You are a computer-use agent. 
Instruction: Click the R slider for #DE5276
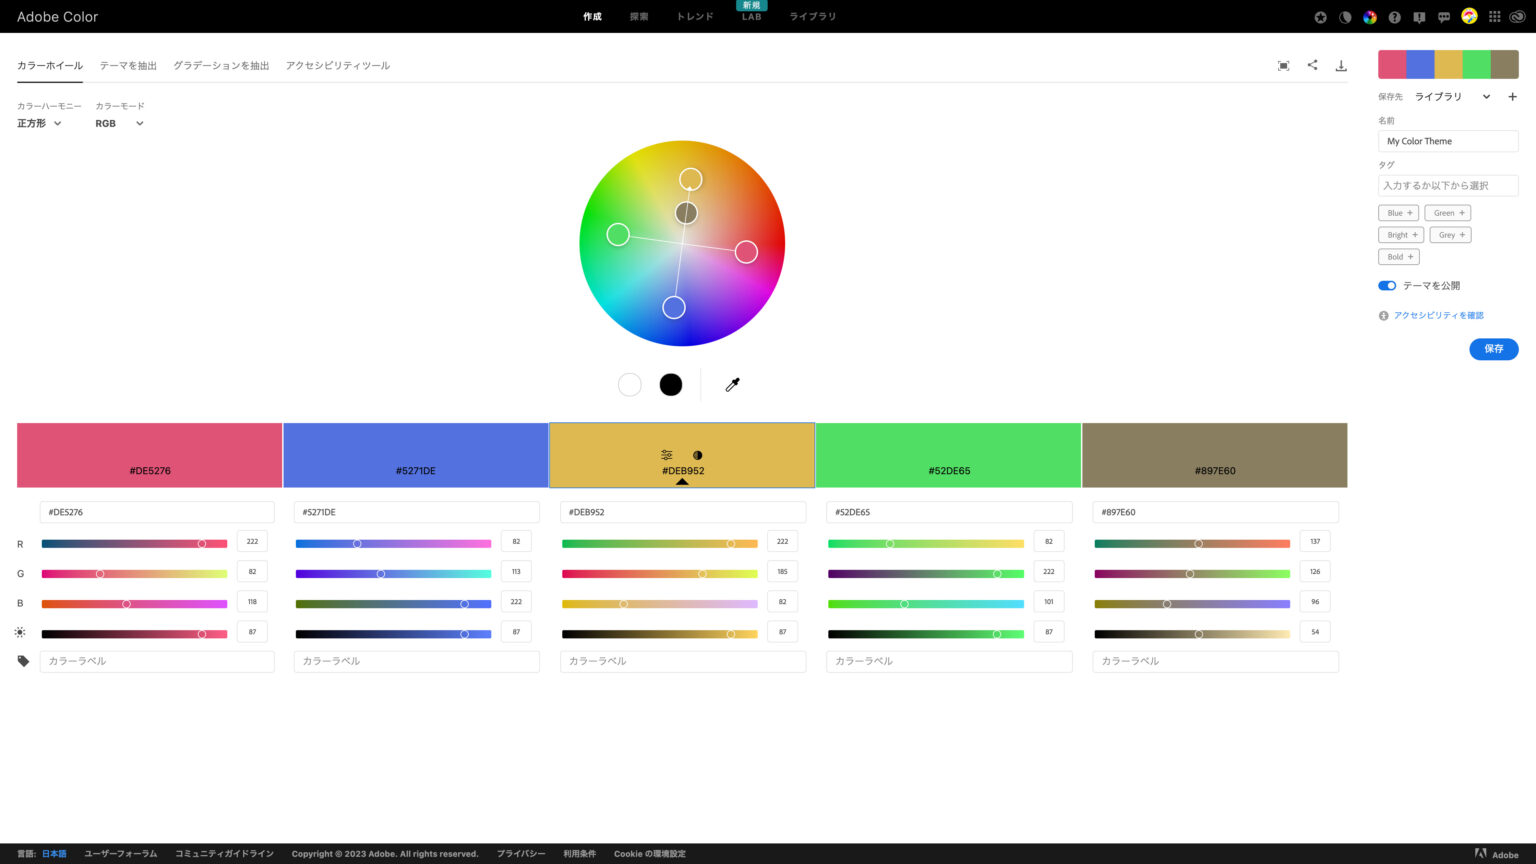pos(134,544)
